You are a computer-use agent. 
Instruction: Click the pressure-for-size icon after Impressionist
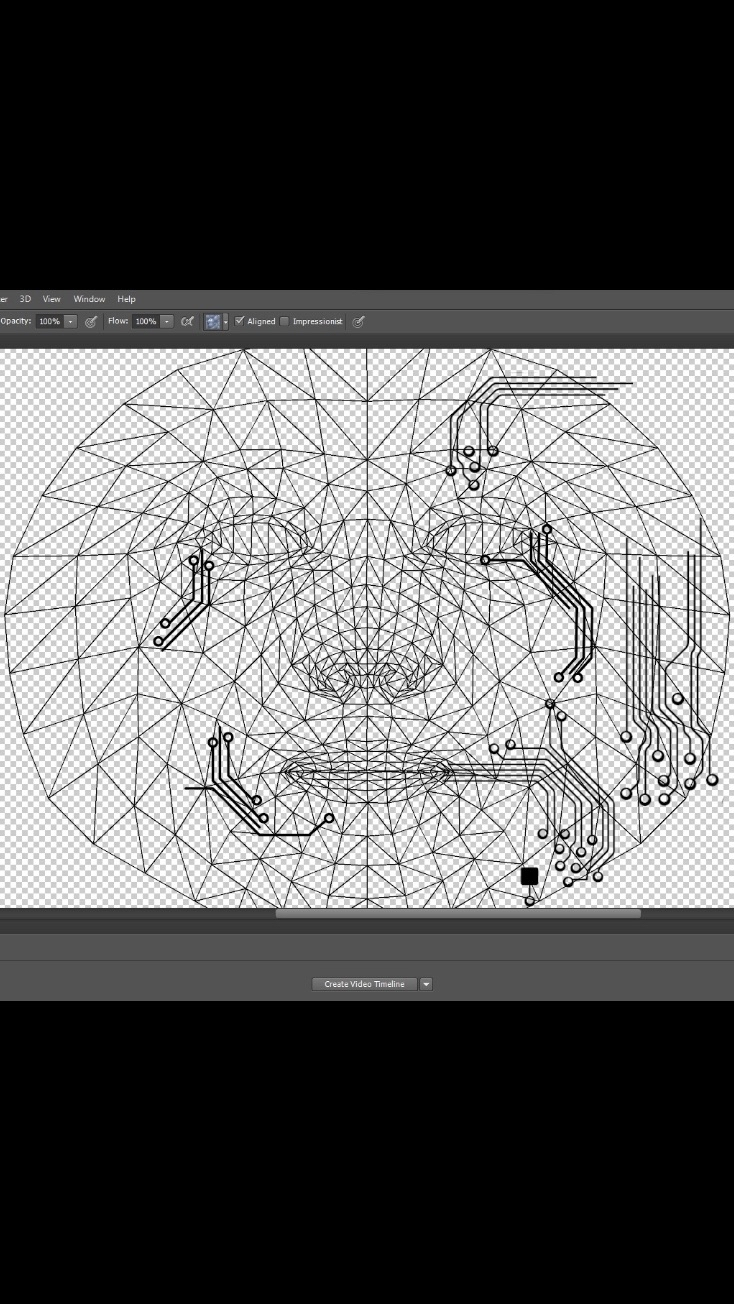pos(358,322)
